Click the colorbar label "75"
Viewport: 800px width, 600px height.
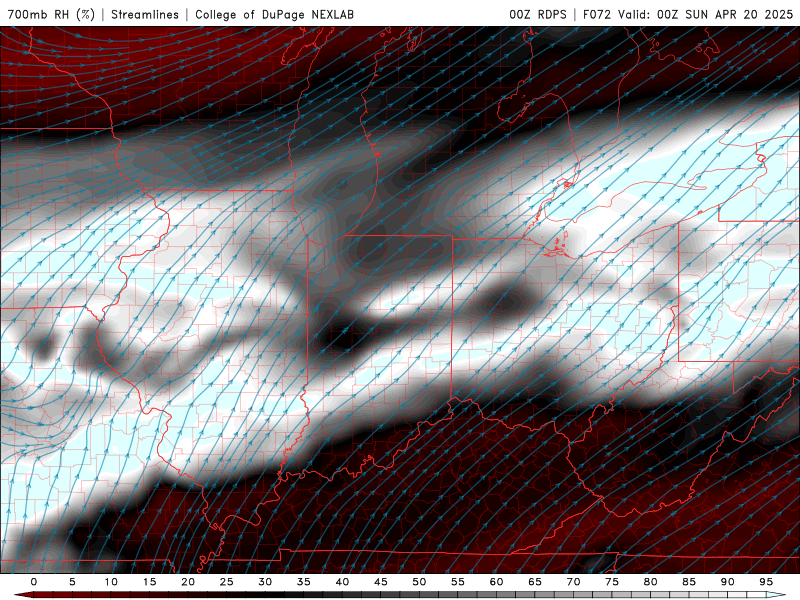click(x=612, y=582)
